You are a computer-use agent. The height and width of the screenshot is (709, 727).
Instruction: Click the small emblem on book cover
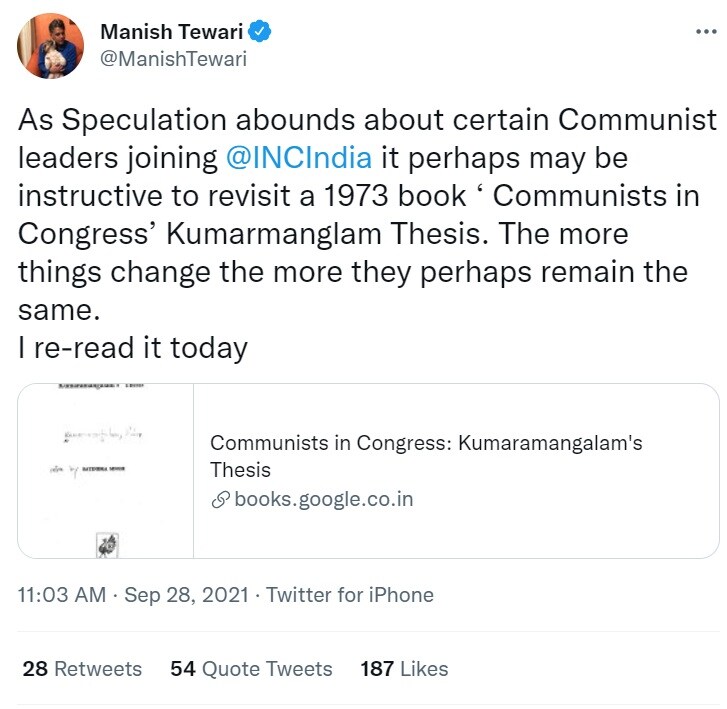click(x=108, y=545)
